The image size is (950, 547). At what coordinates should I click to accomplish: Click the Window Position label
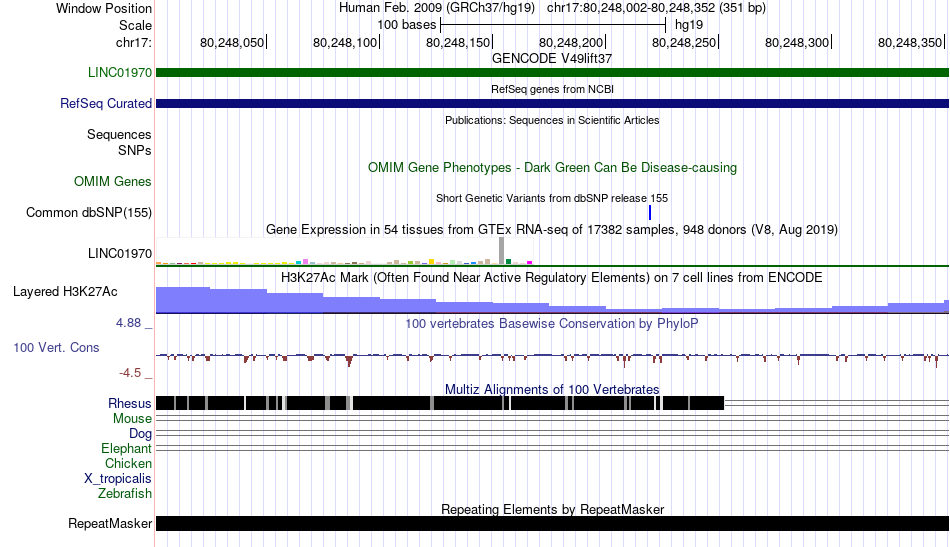click(104, 8)
